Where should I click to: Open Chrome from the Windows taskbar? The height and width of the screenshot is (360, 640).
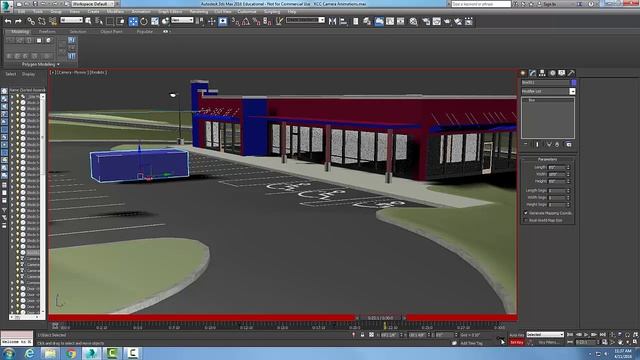coord(71,353)
